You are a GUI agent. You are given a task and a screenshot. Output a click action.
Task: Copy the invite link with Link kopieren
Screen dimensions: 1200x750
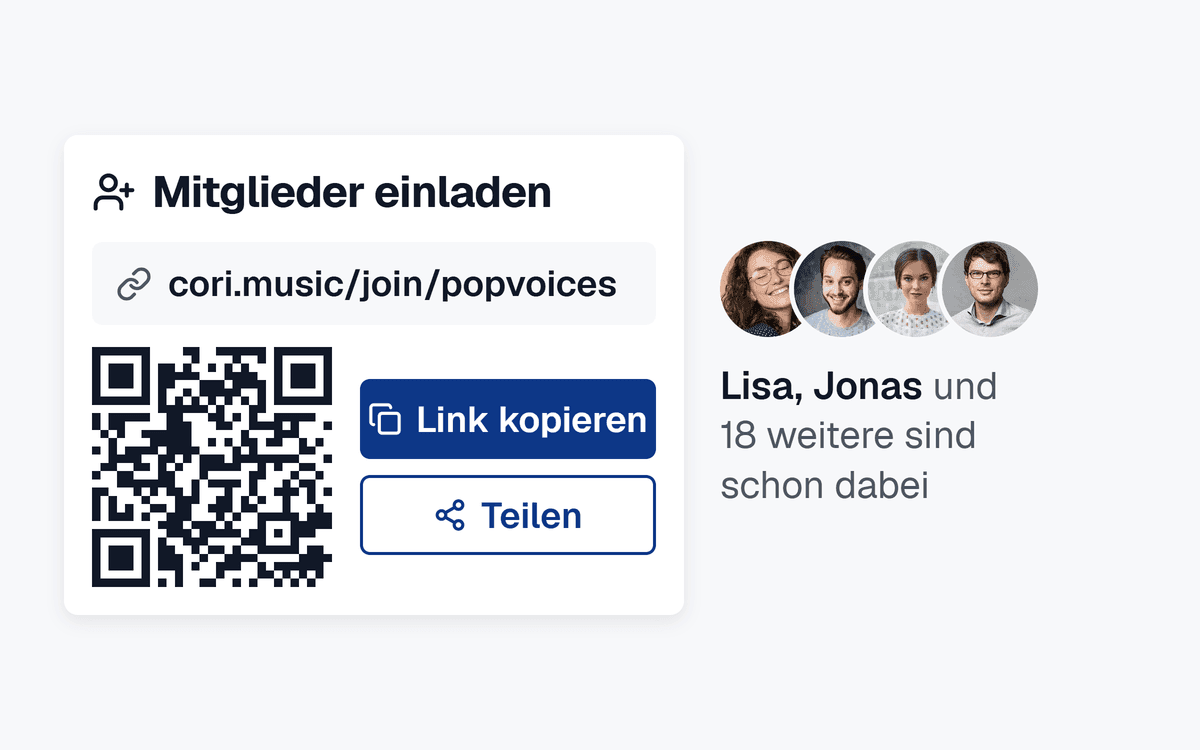click(x=508, y=419)
